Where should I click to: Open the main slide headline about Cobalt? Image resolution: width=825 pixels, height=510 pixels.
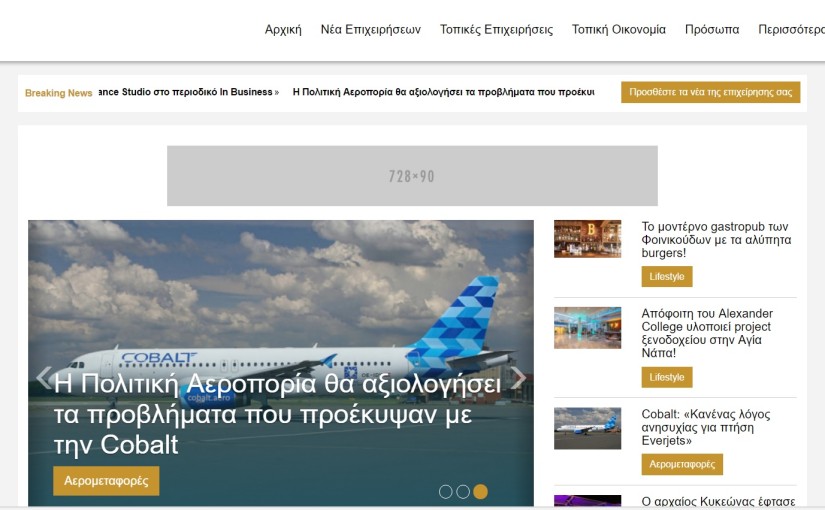coord(277,414)
